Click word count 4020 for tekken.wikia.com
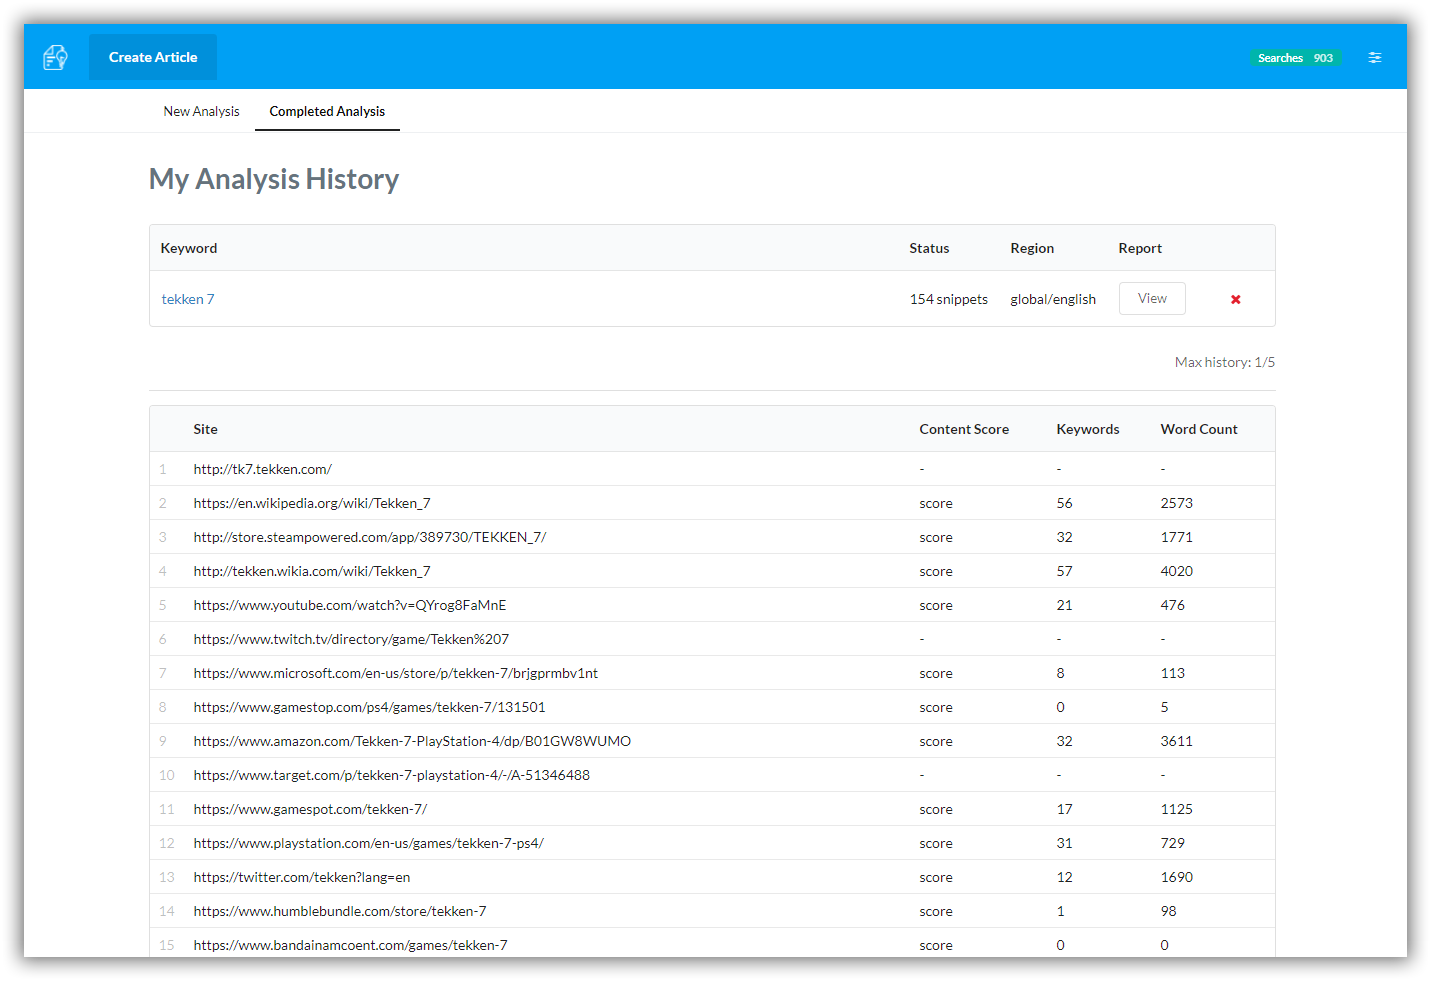 [1177, 571]
